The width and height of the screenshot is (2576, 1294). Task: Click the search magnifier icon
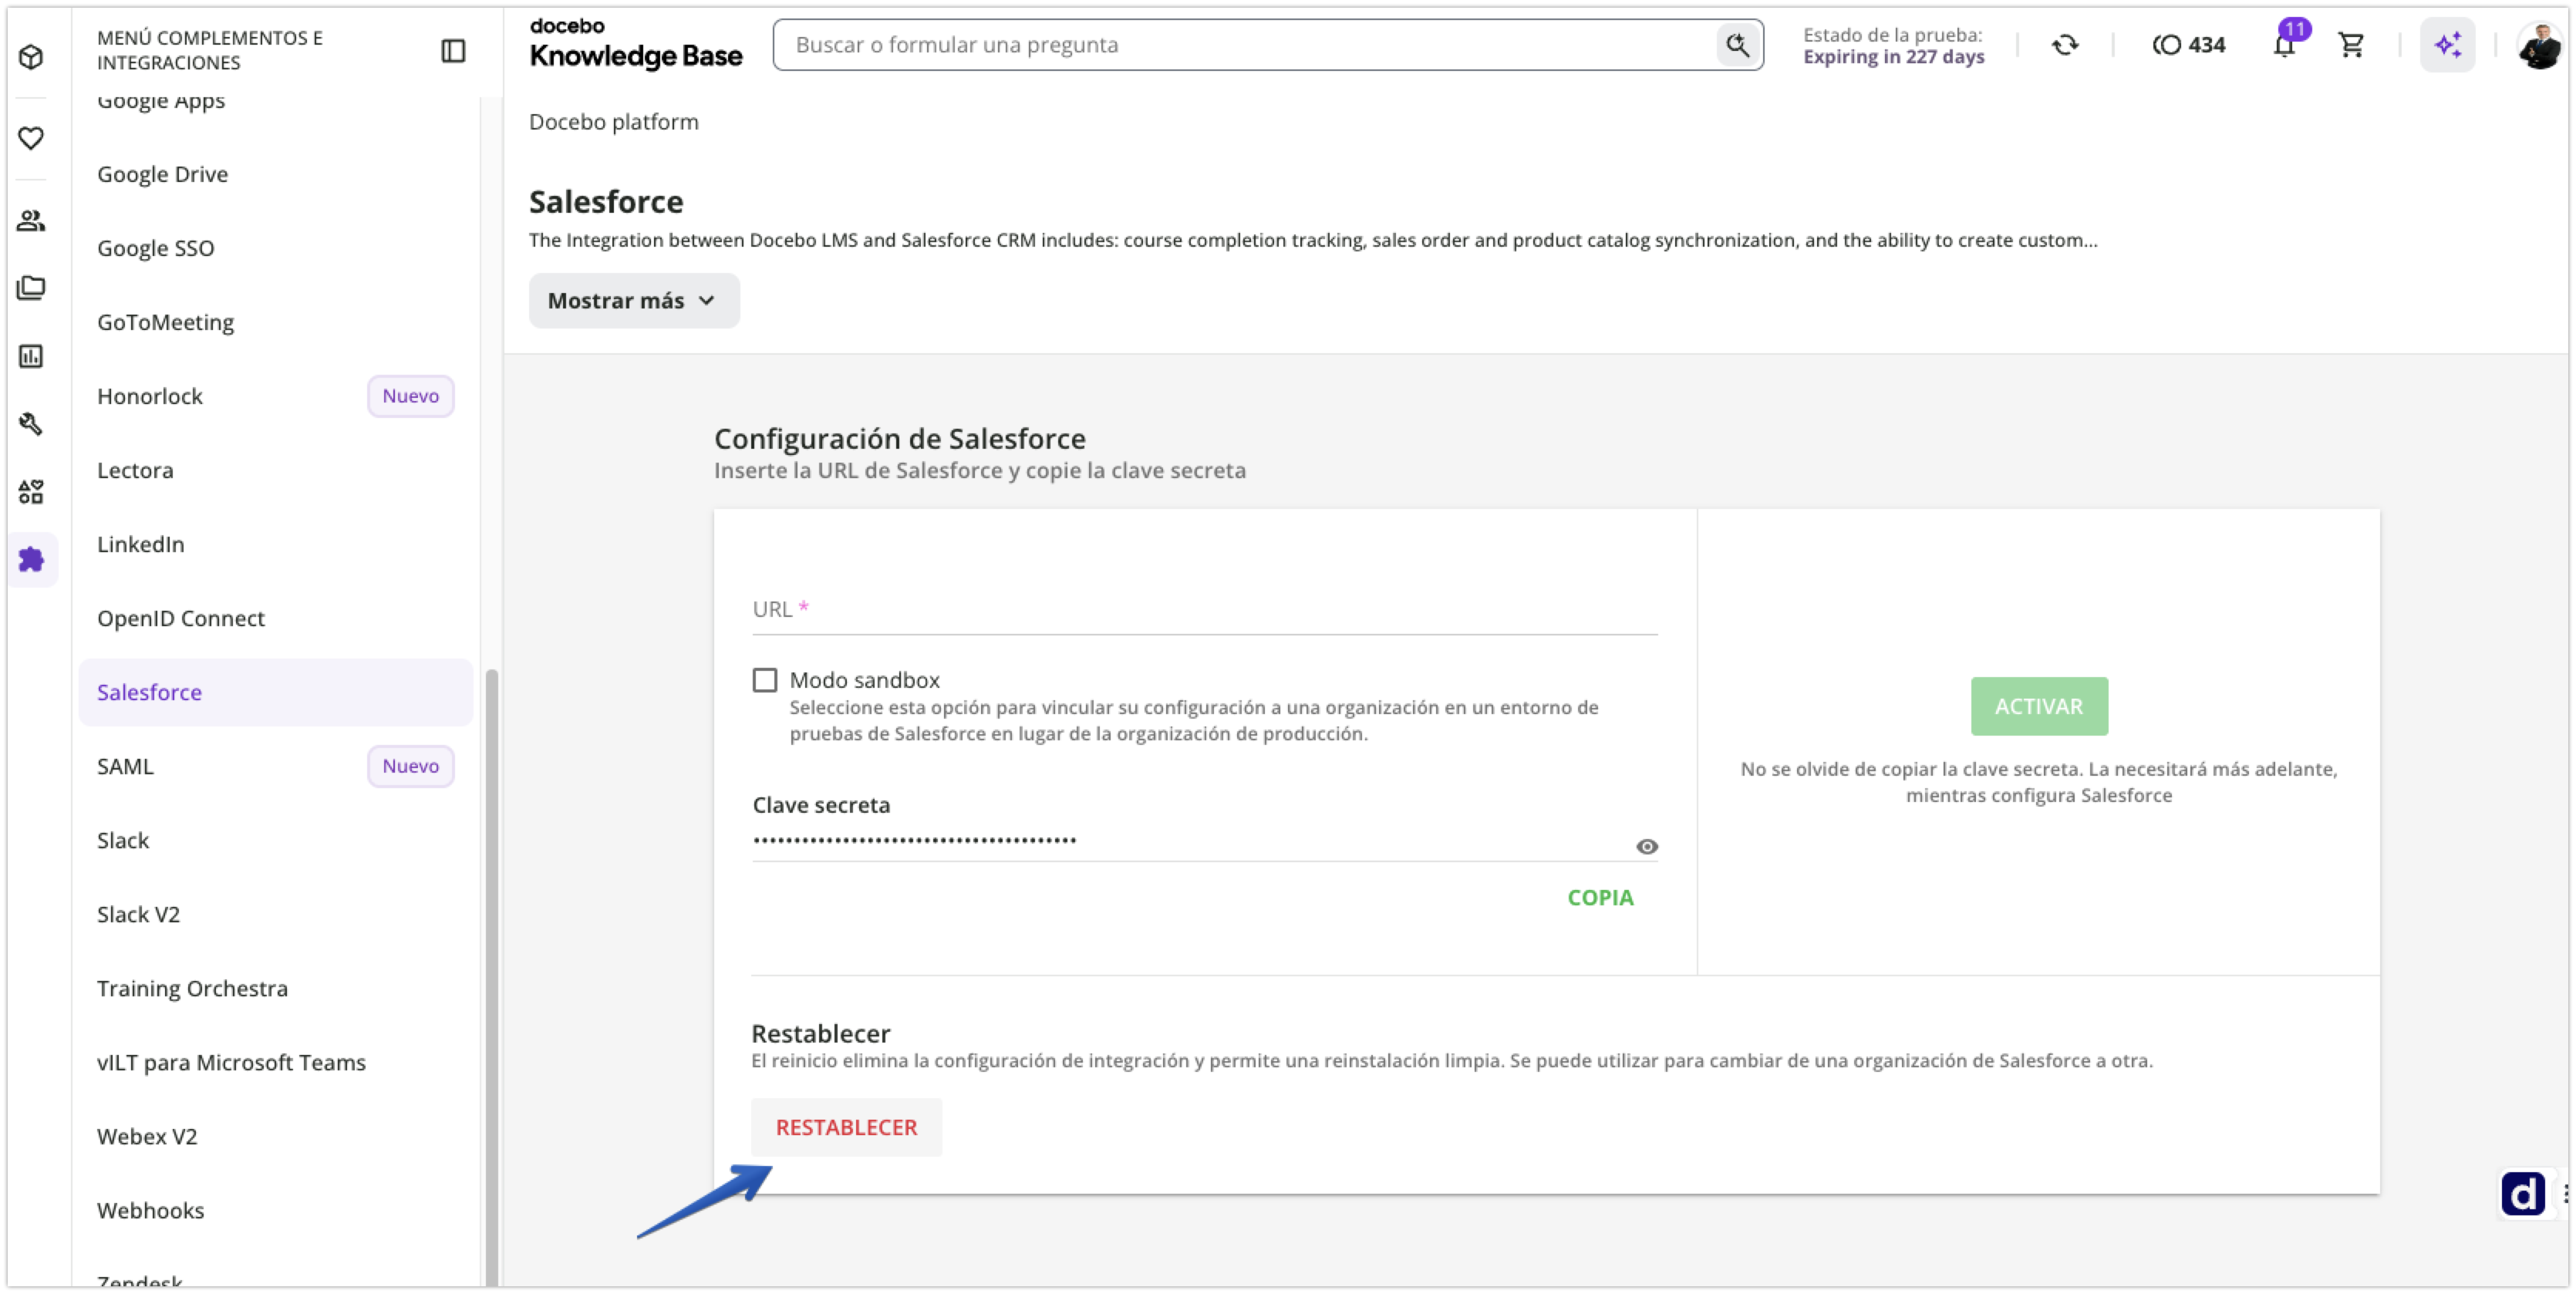pos(1737,45)
